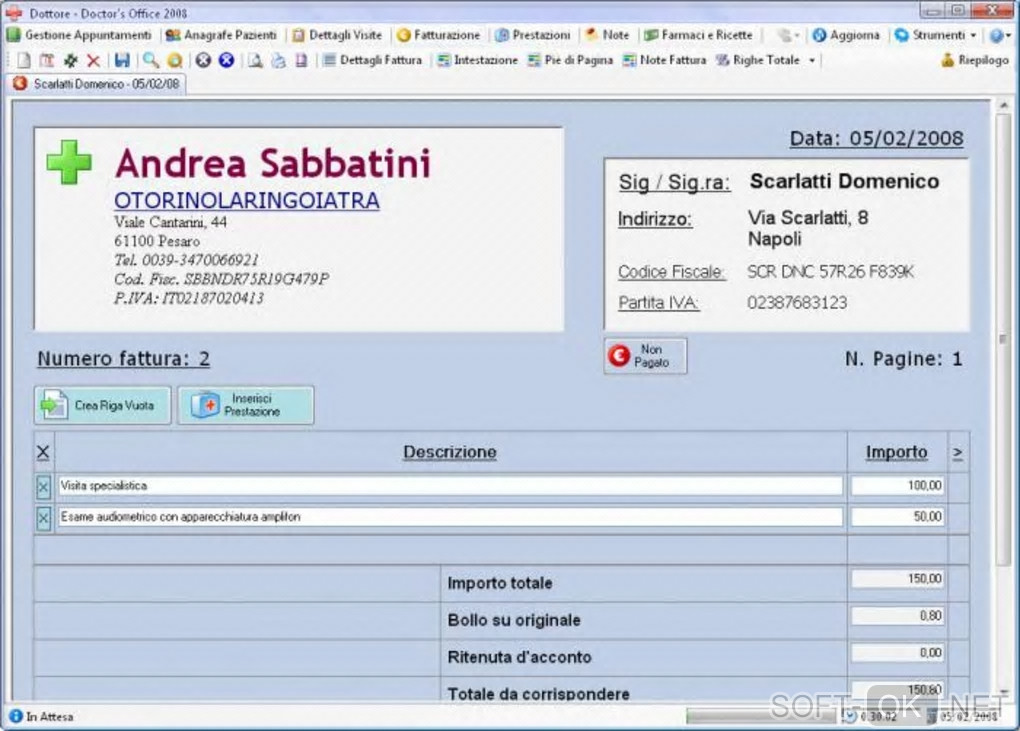Save with the floppy disk icon
This screenshot has width=1020, height=731.
pos(122,60)
